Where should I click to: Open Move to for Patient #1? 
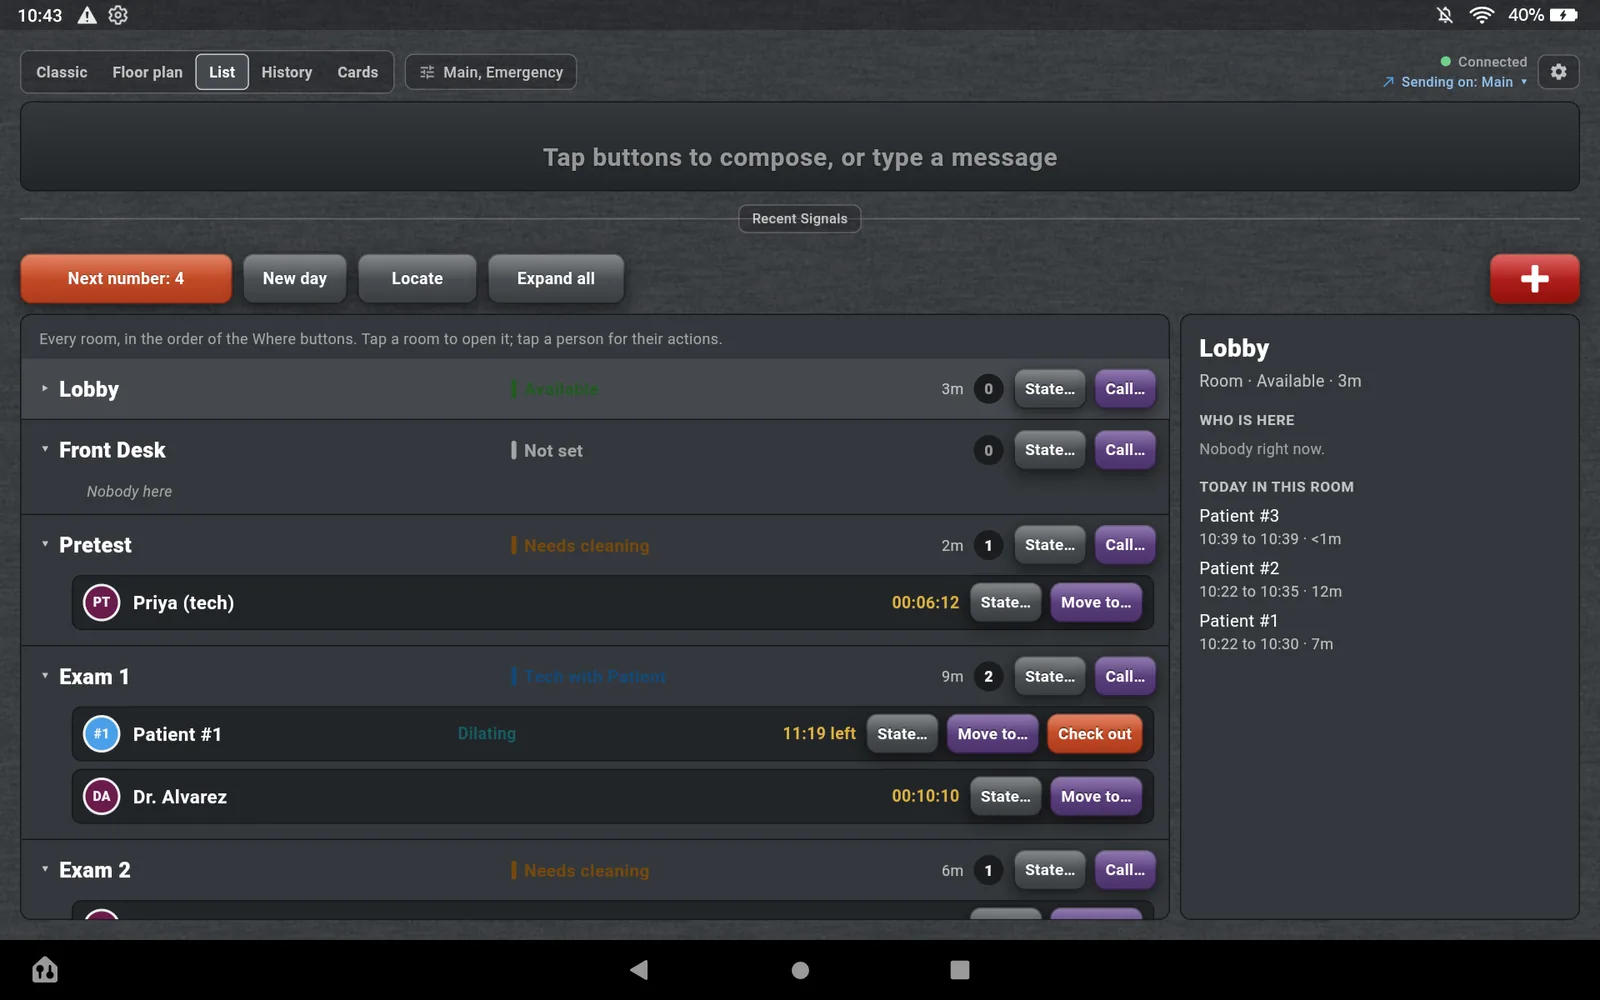click(x=992, y=734)
